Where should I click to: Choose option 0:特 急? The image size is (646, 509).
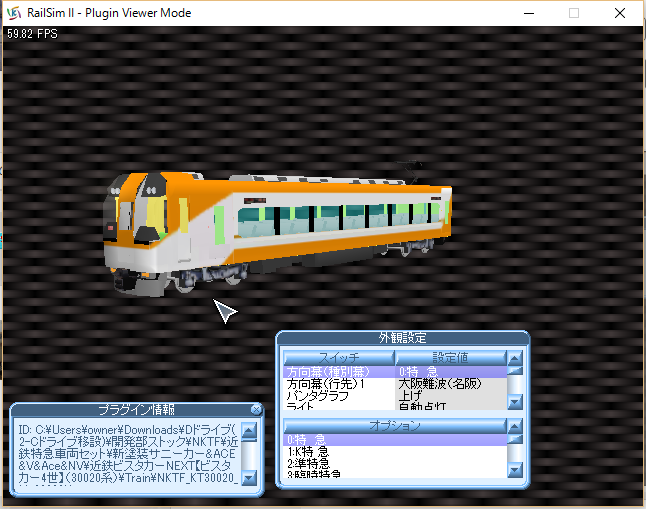(x=395, y=440)
